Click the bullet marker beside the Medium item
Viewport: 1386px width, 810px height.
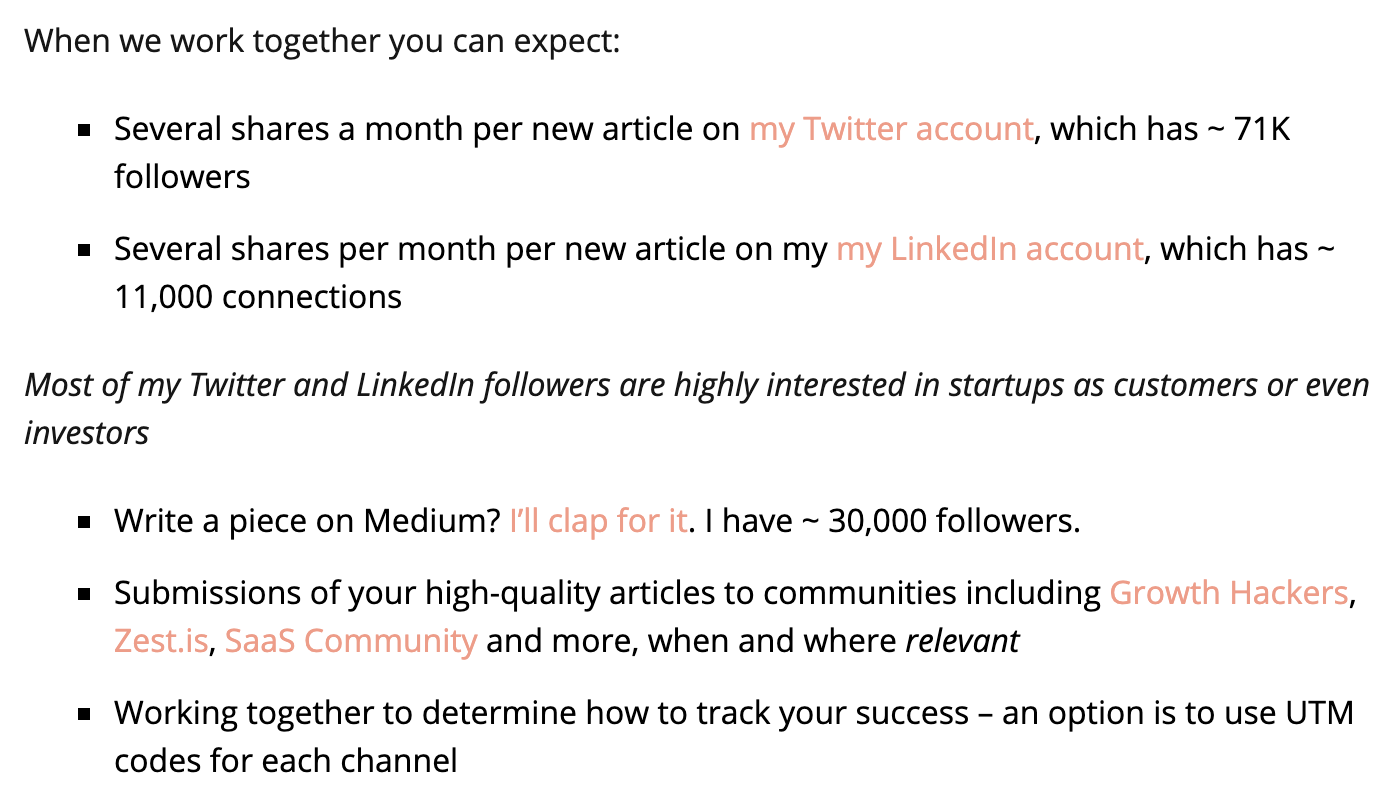click(x=85, y=523)
